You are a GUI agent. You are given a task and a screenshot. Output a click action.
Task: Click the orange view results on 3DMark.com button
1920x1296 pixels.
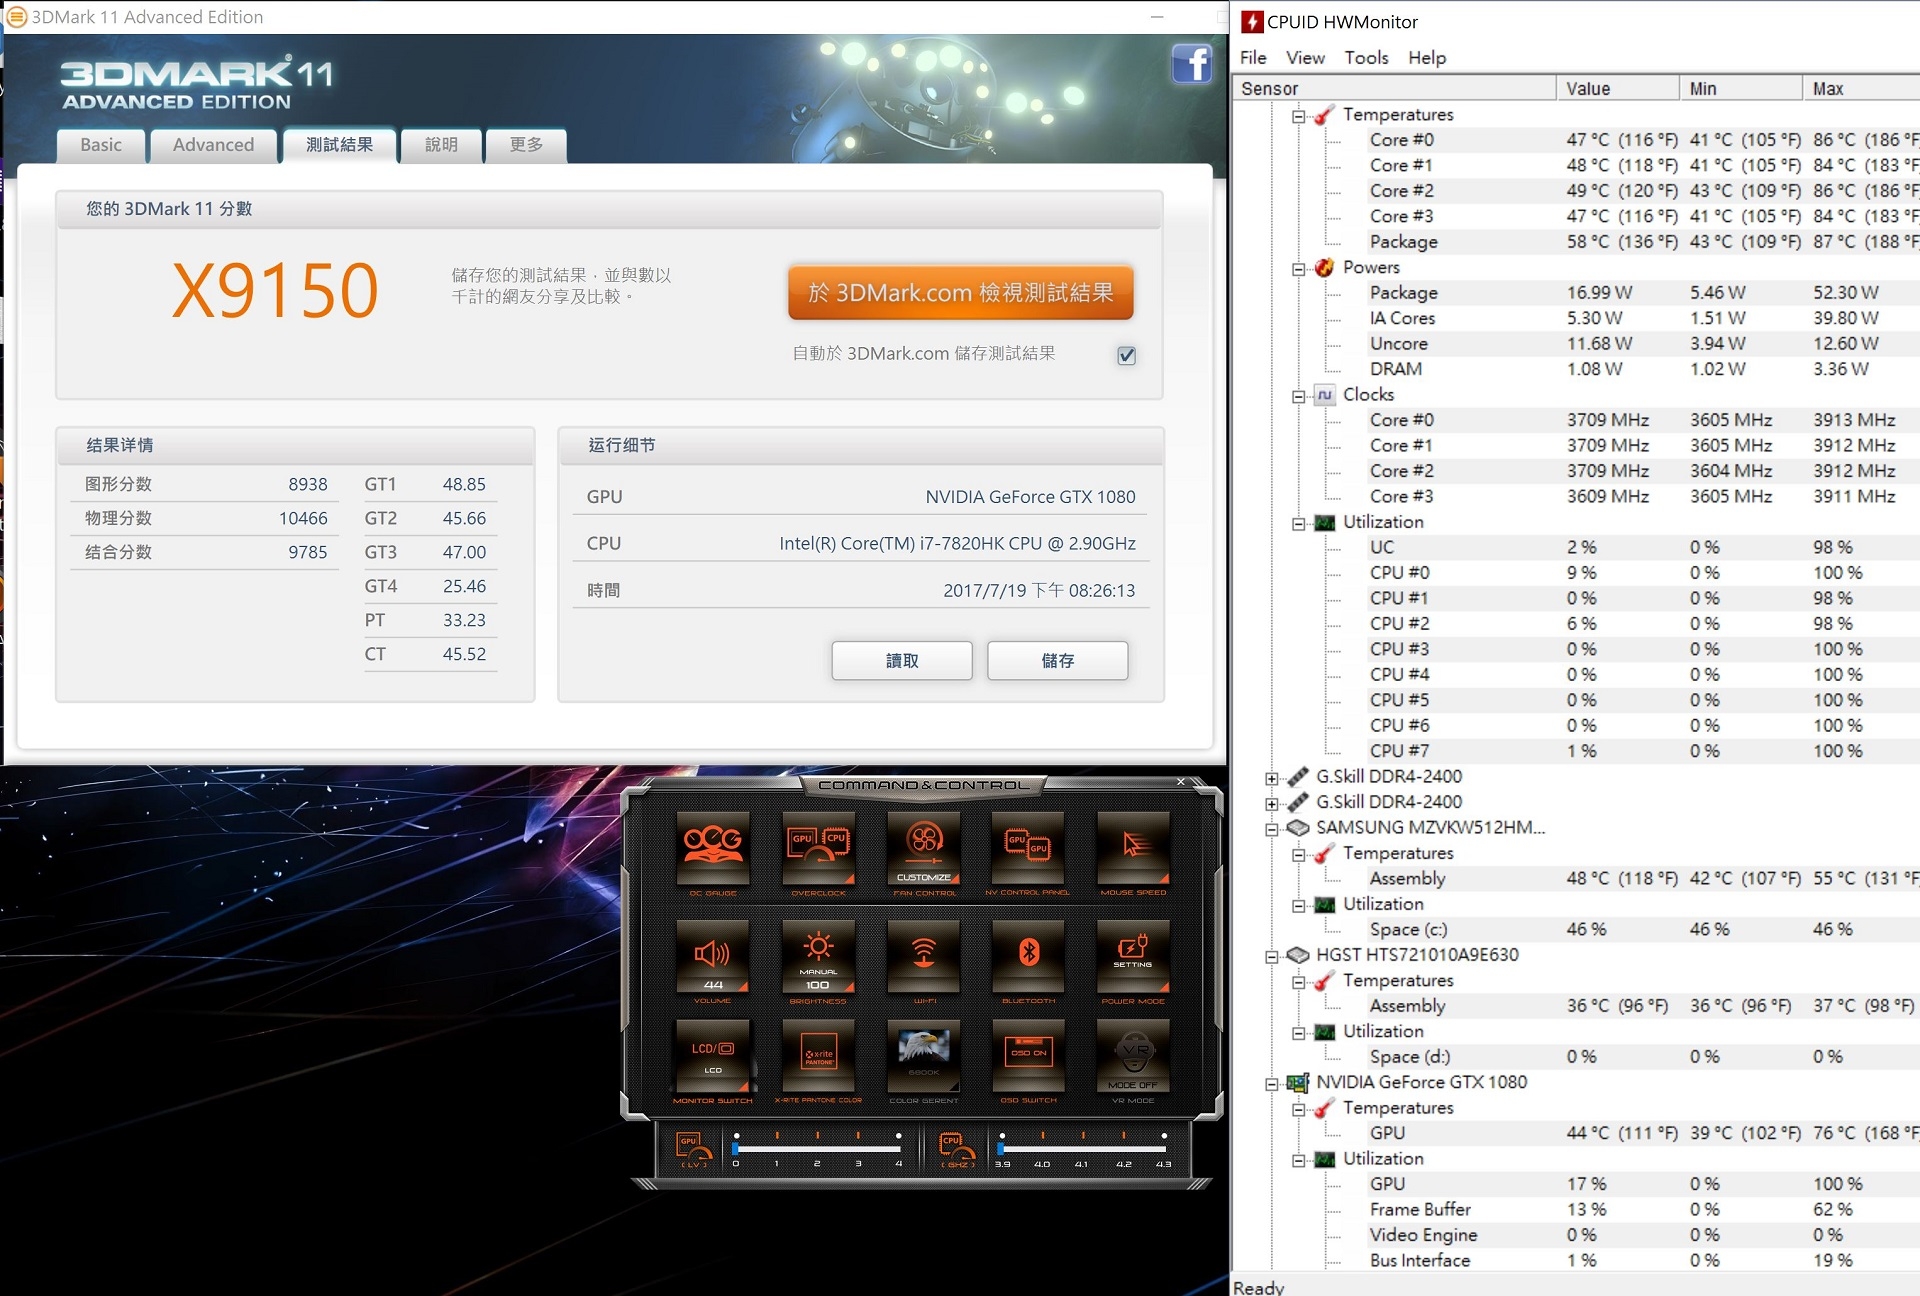coord(960,293)
